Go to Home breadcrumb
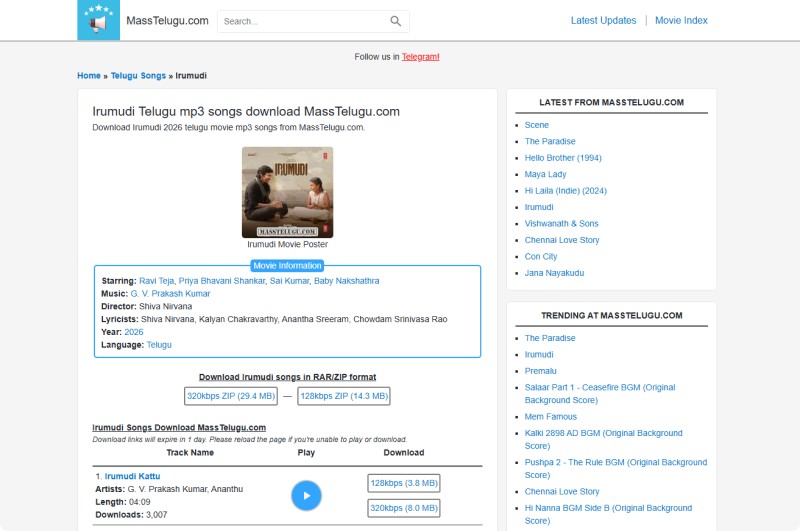 click(x=89, y=75)
